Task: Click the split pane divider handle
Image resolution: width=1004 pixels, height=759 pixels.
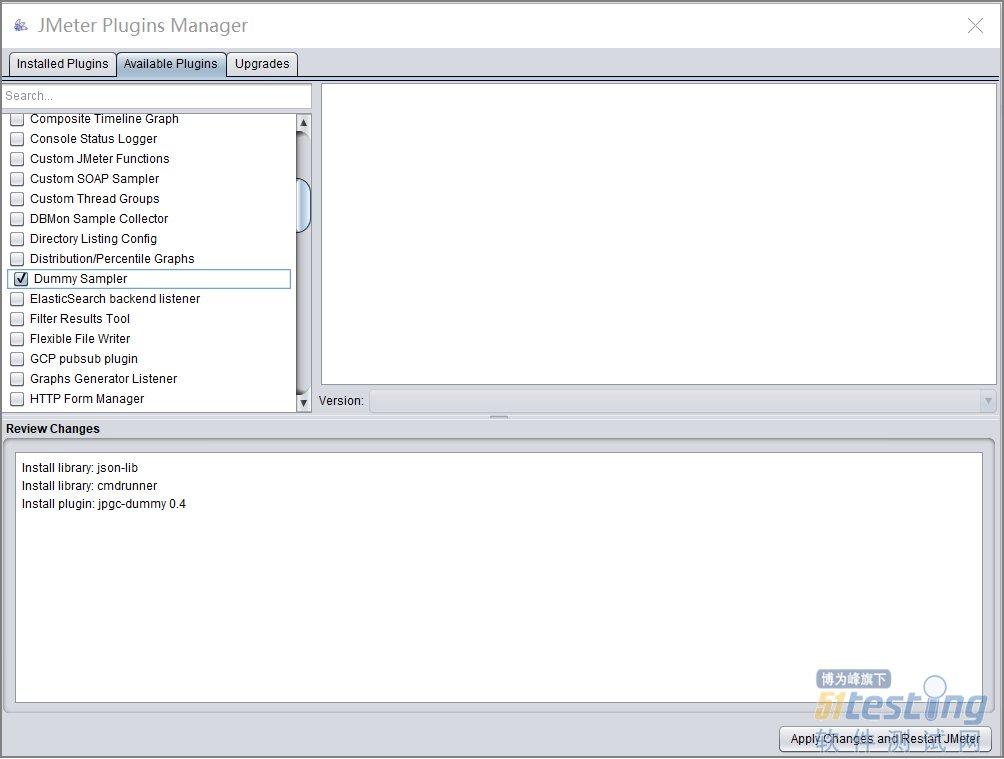Action: 499,417
